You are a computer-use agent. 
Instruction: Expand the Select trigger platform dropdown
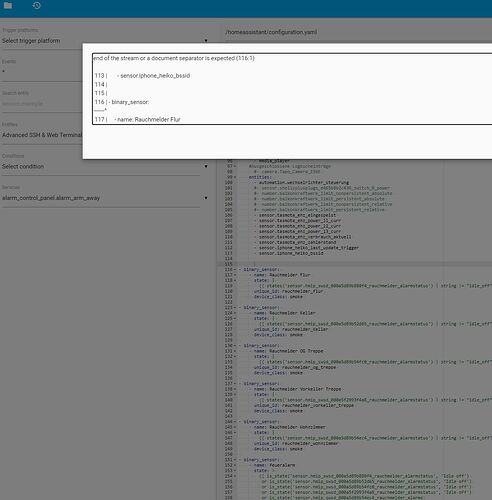(105, 41)
